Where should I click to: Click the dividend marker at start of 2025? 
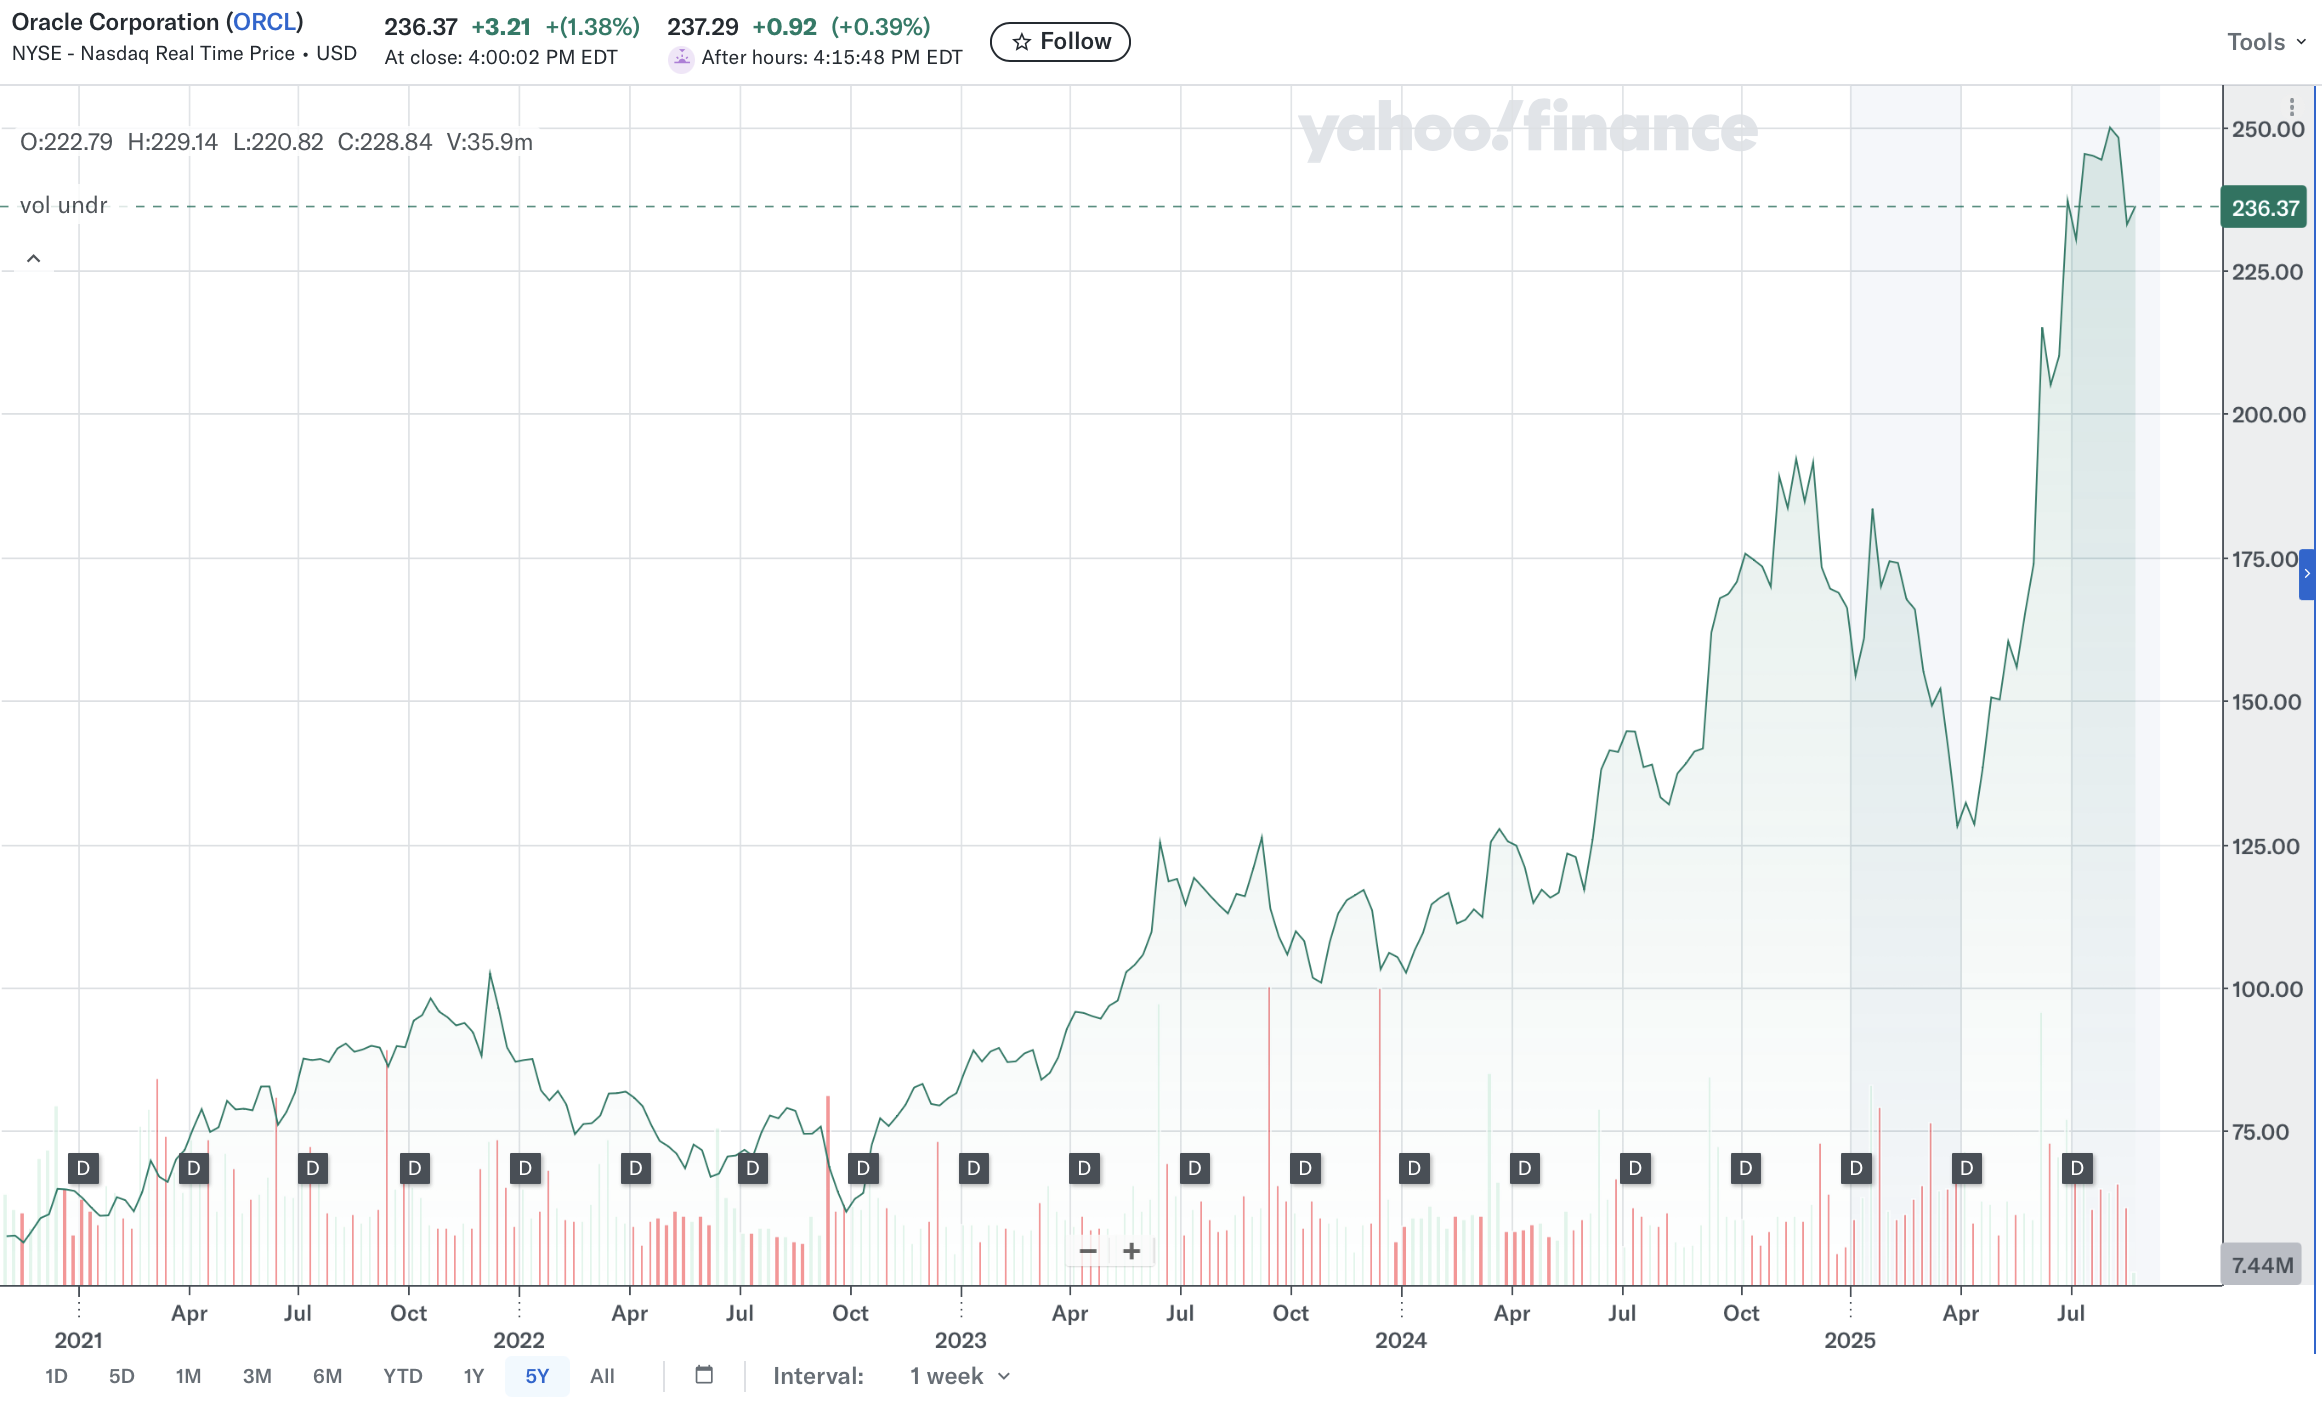(x=1856, y=1168)
